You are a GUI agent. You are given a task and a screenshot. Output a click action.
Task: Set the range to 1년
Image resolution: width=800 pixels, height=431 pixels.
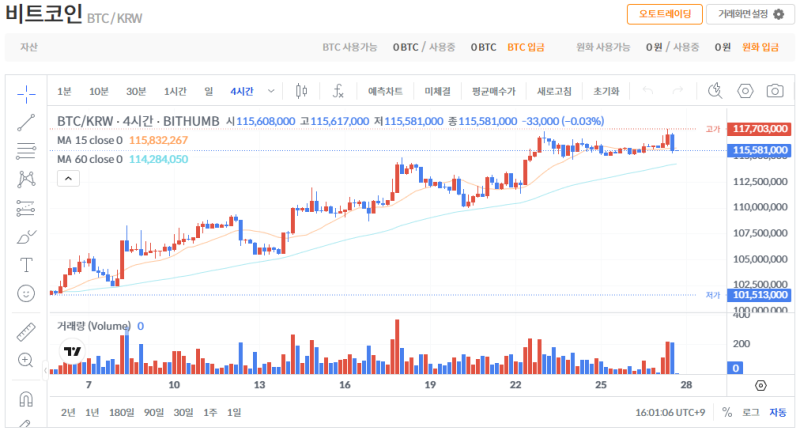click(x=92, y=412)
